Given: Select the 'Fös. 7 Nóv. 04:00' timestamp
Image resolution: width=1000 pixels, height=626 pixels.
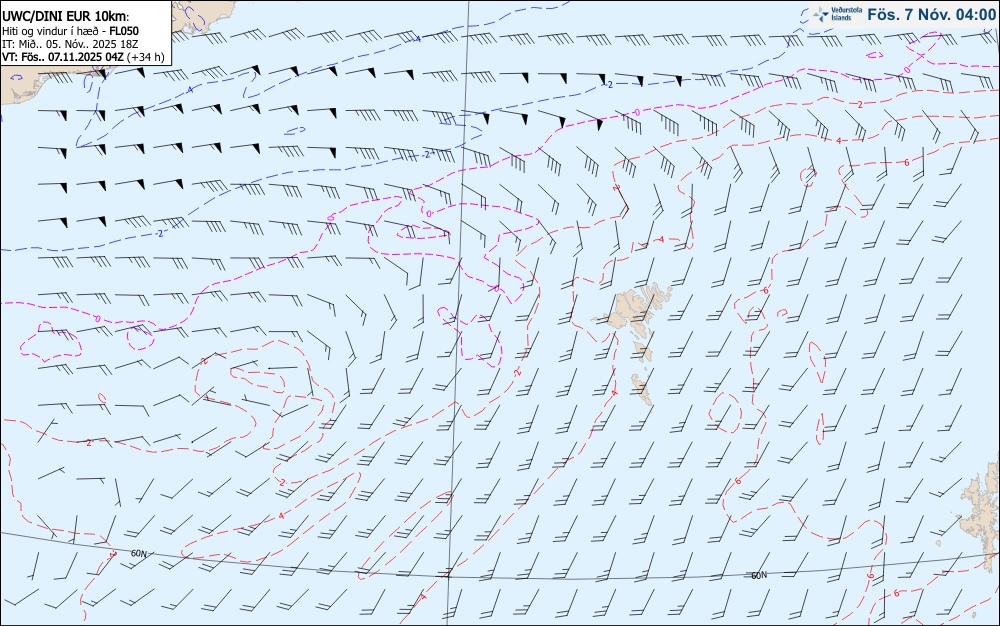Looking at the screenshot, I should click(931, 15).
